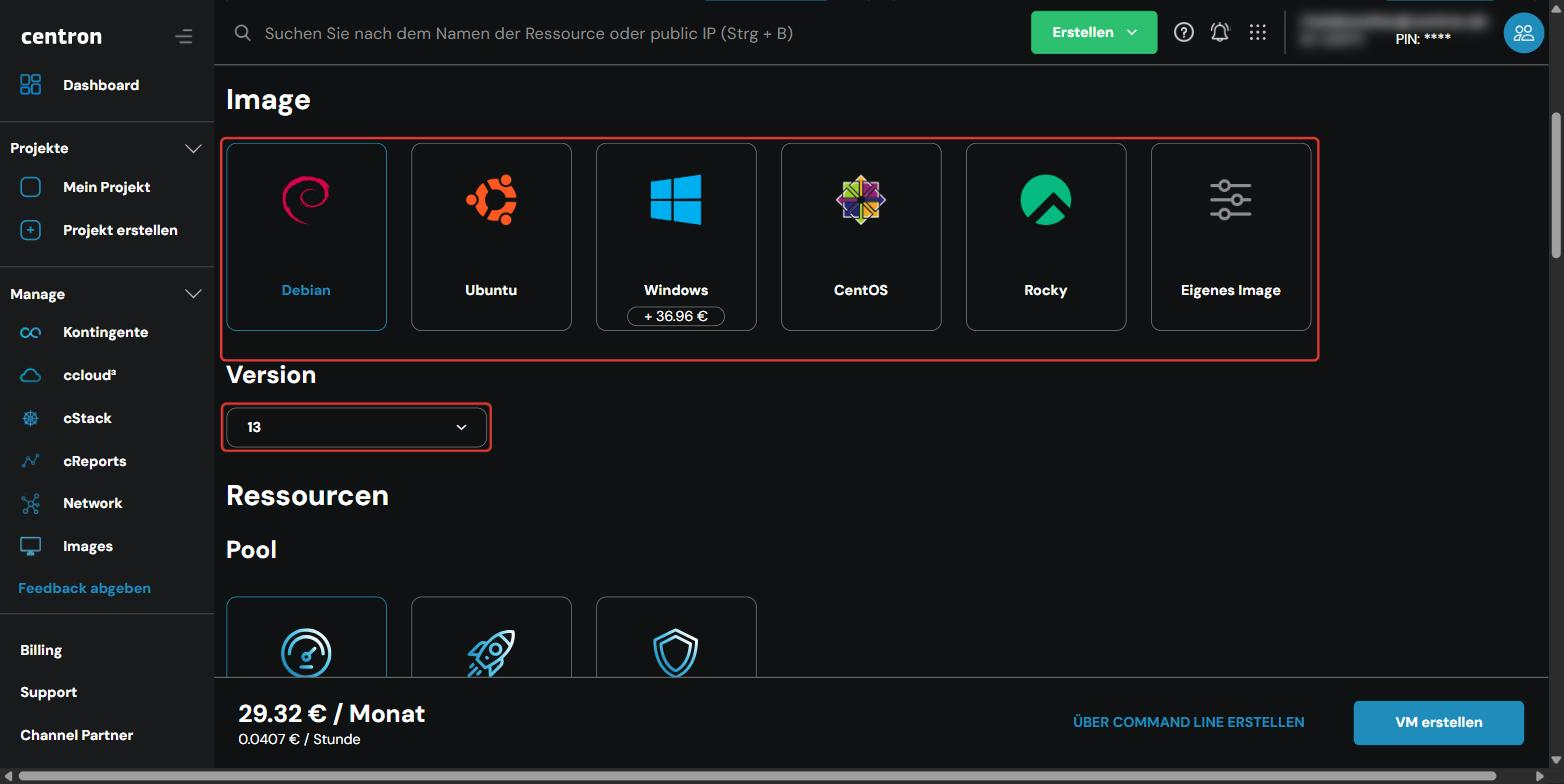The image size is (1564, 784).
Task: Open ccloud³ in sidebar
Action: [89, 375]
